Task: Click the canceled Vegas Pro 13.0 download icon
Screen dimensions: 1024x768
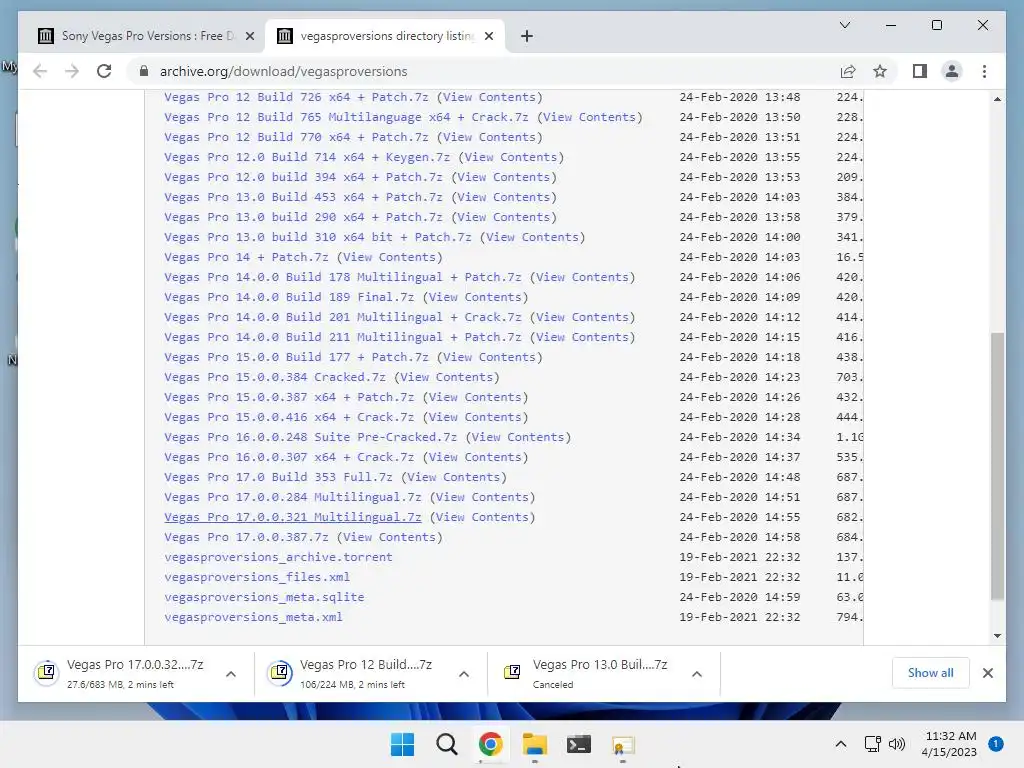Action: (513, 672)
